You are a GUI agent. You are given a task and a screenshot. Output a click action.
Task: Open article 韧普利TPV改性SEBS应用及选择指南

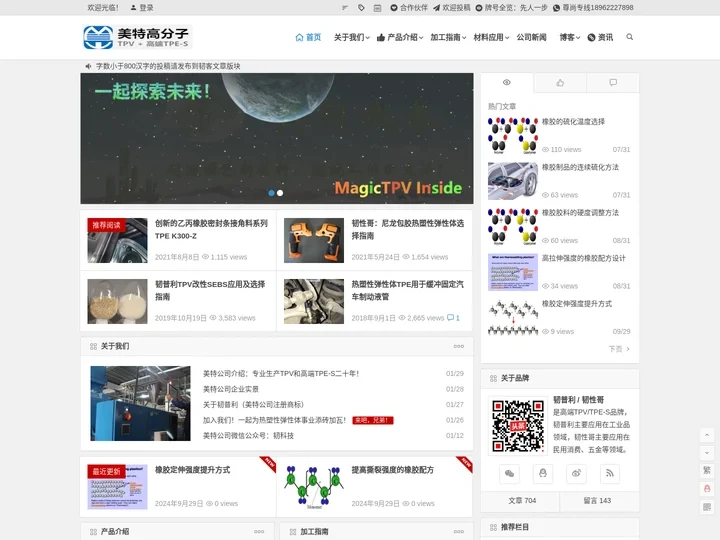click(210, 290)
